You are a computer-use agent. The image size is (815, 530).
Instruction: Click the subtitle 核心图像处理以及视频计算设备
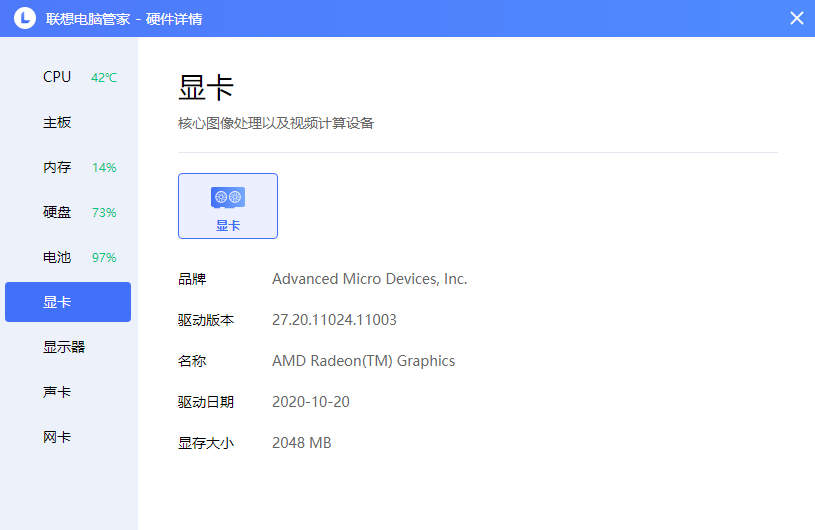click(x=276, y=123)
